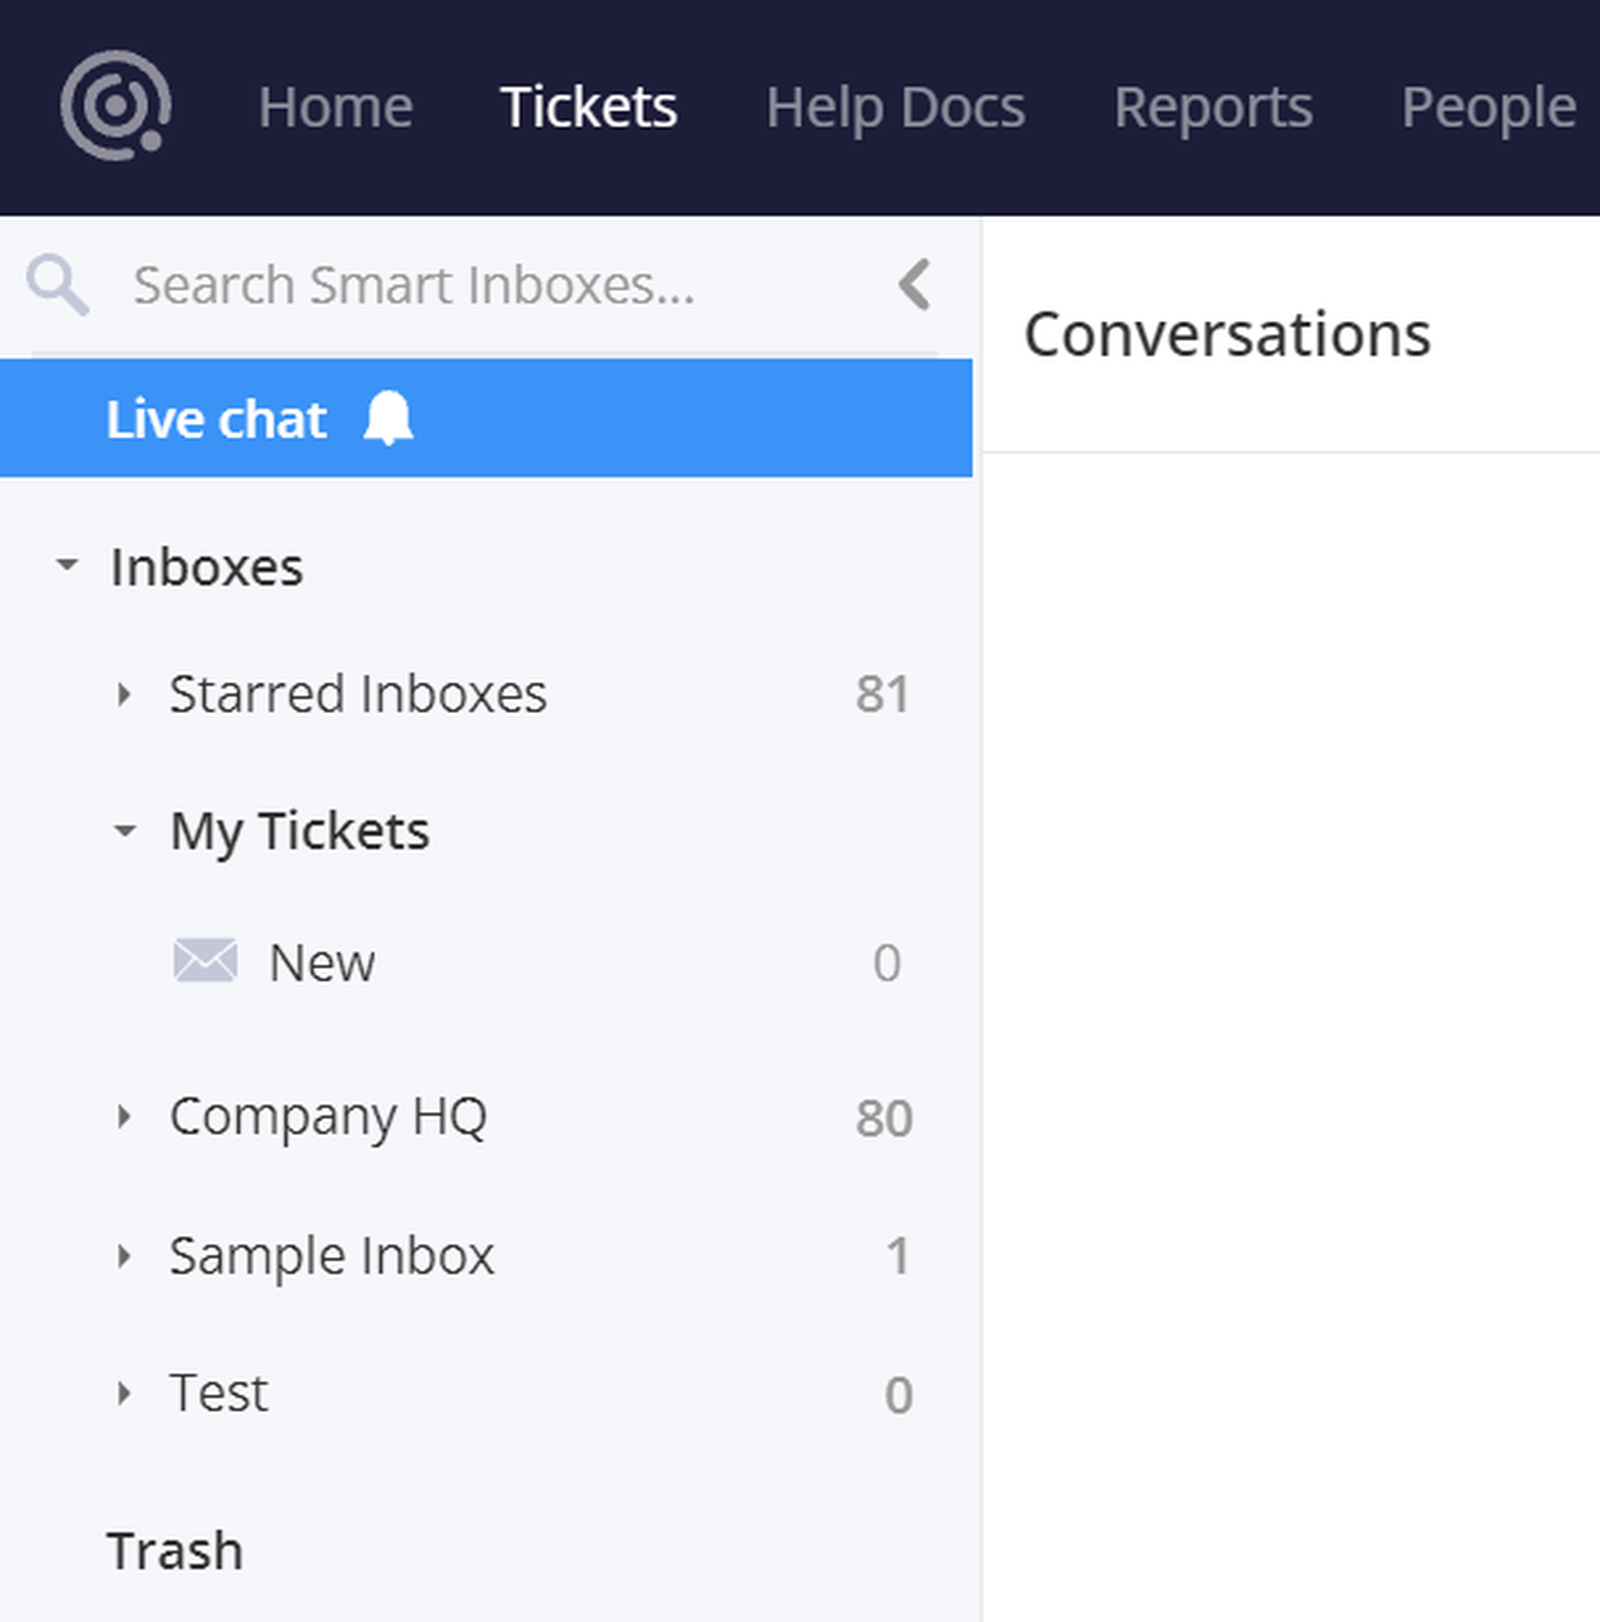Expand the Company HQ inbox
Image resolution: width=1600 pixels, height=1622 pixels.
click(124, 1116)
